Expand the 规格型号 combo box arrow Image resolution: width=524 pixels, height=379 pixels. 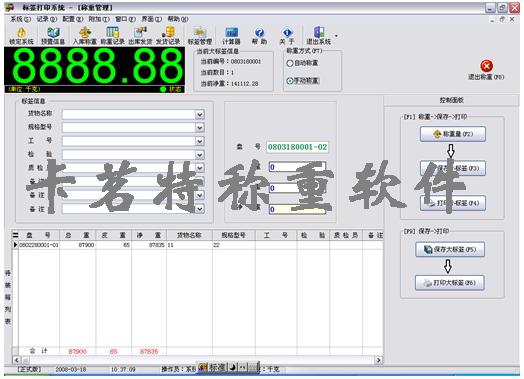pyautogui.click(x=200, y=128)
